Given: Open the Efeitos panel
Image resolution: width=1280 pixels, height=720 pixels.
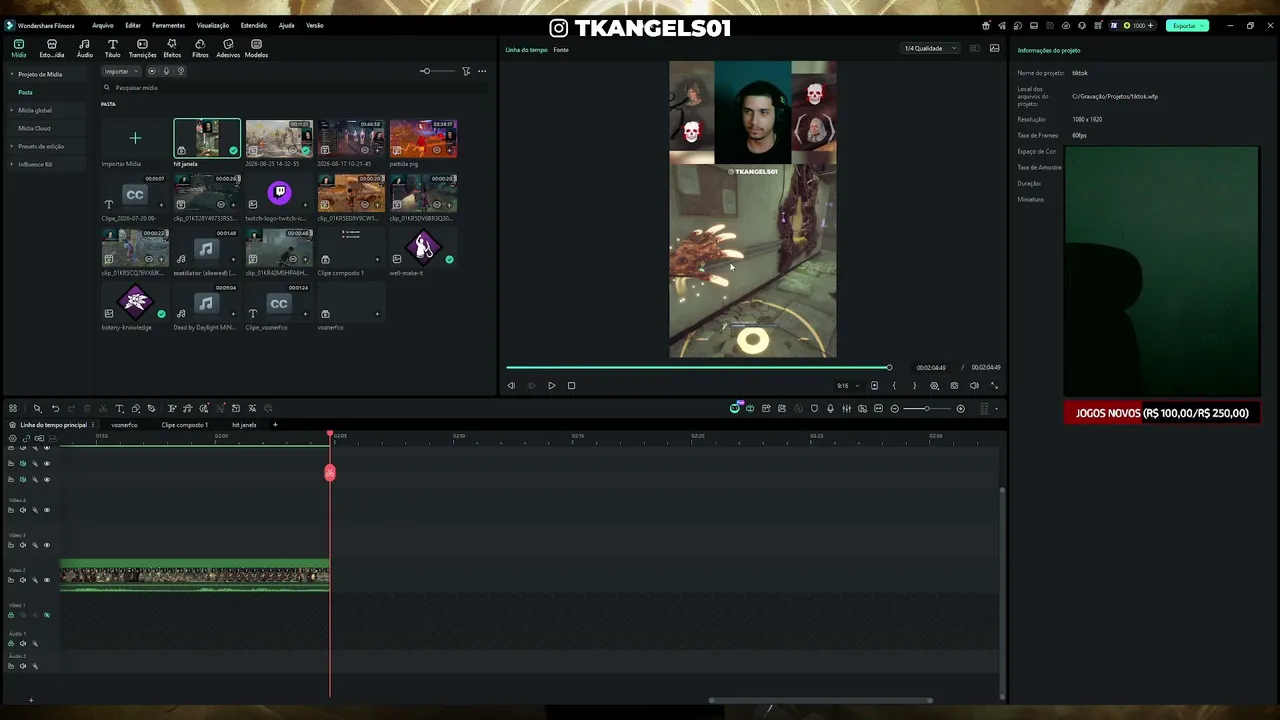Looking at the screenshot, I should [x=172, y=48].
